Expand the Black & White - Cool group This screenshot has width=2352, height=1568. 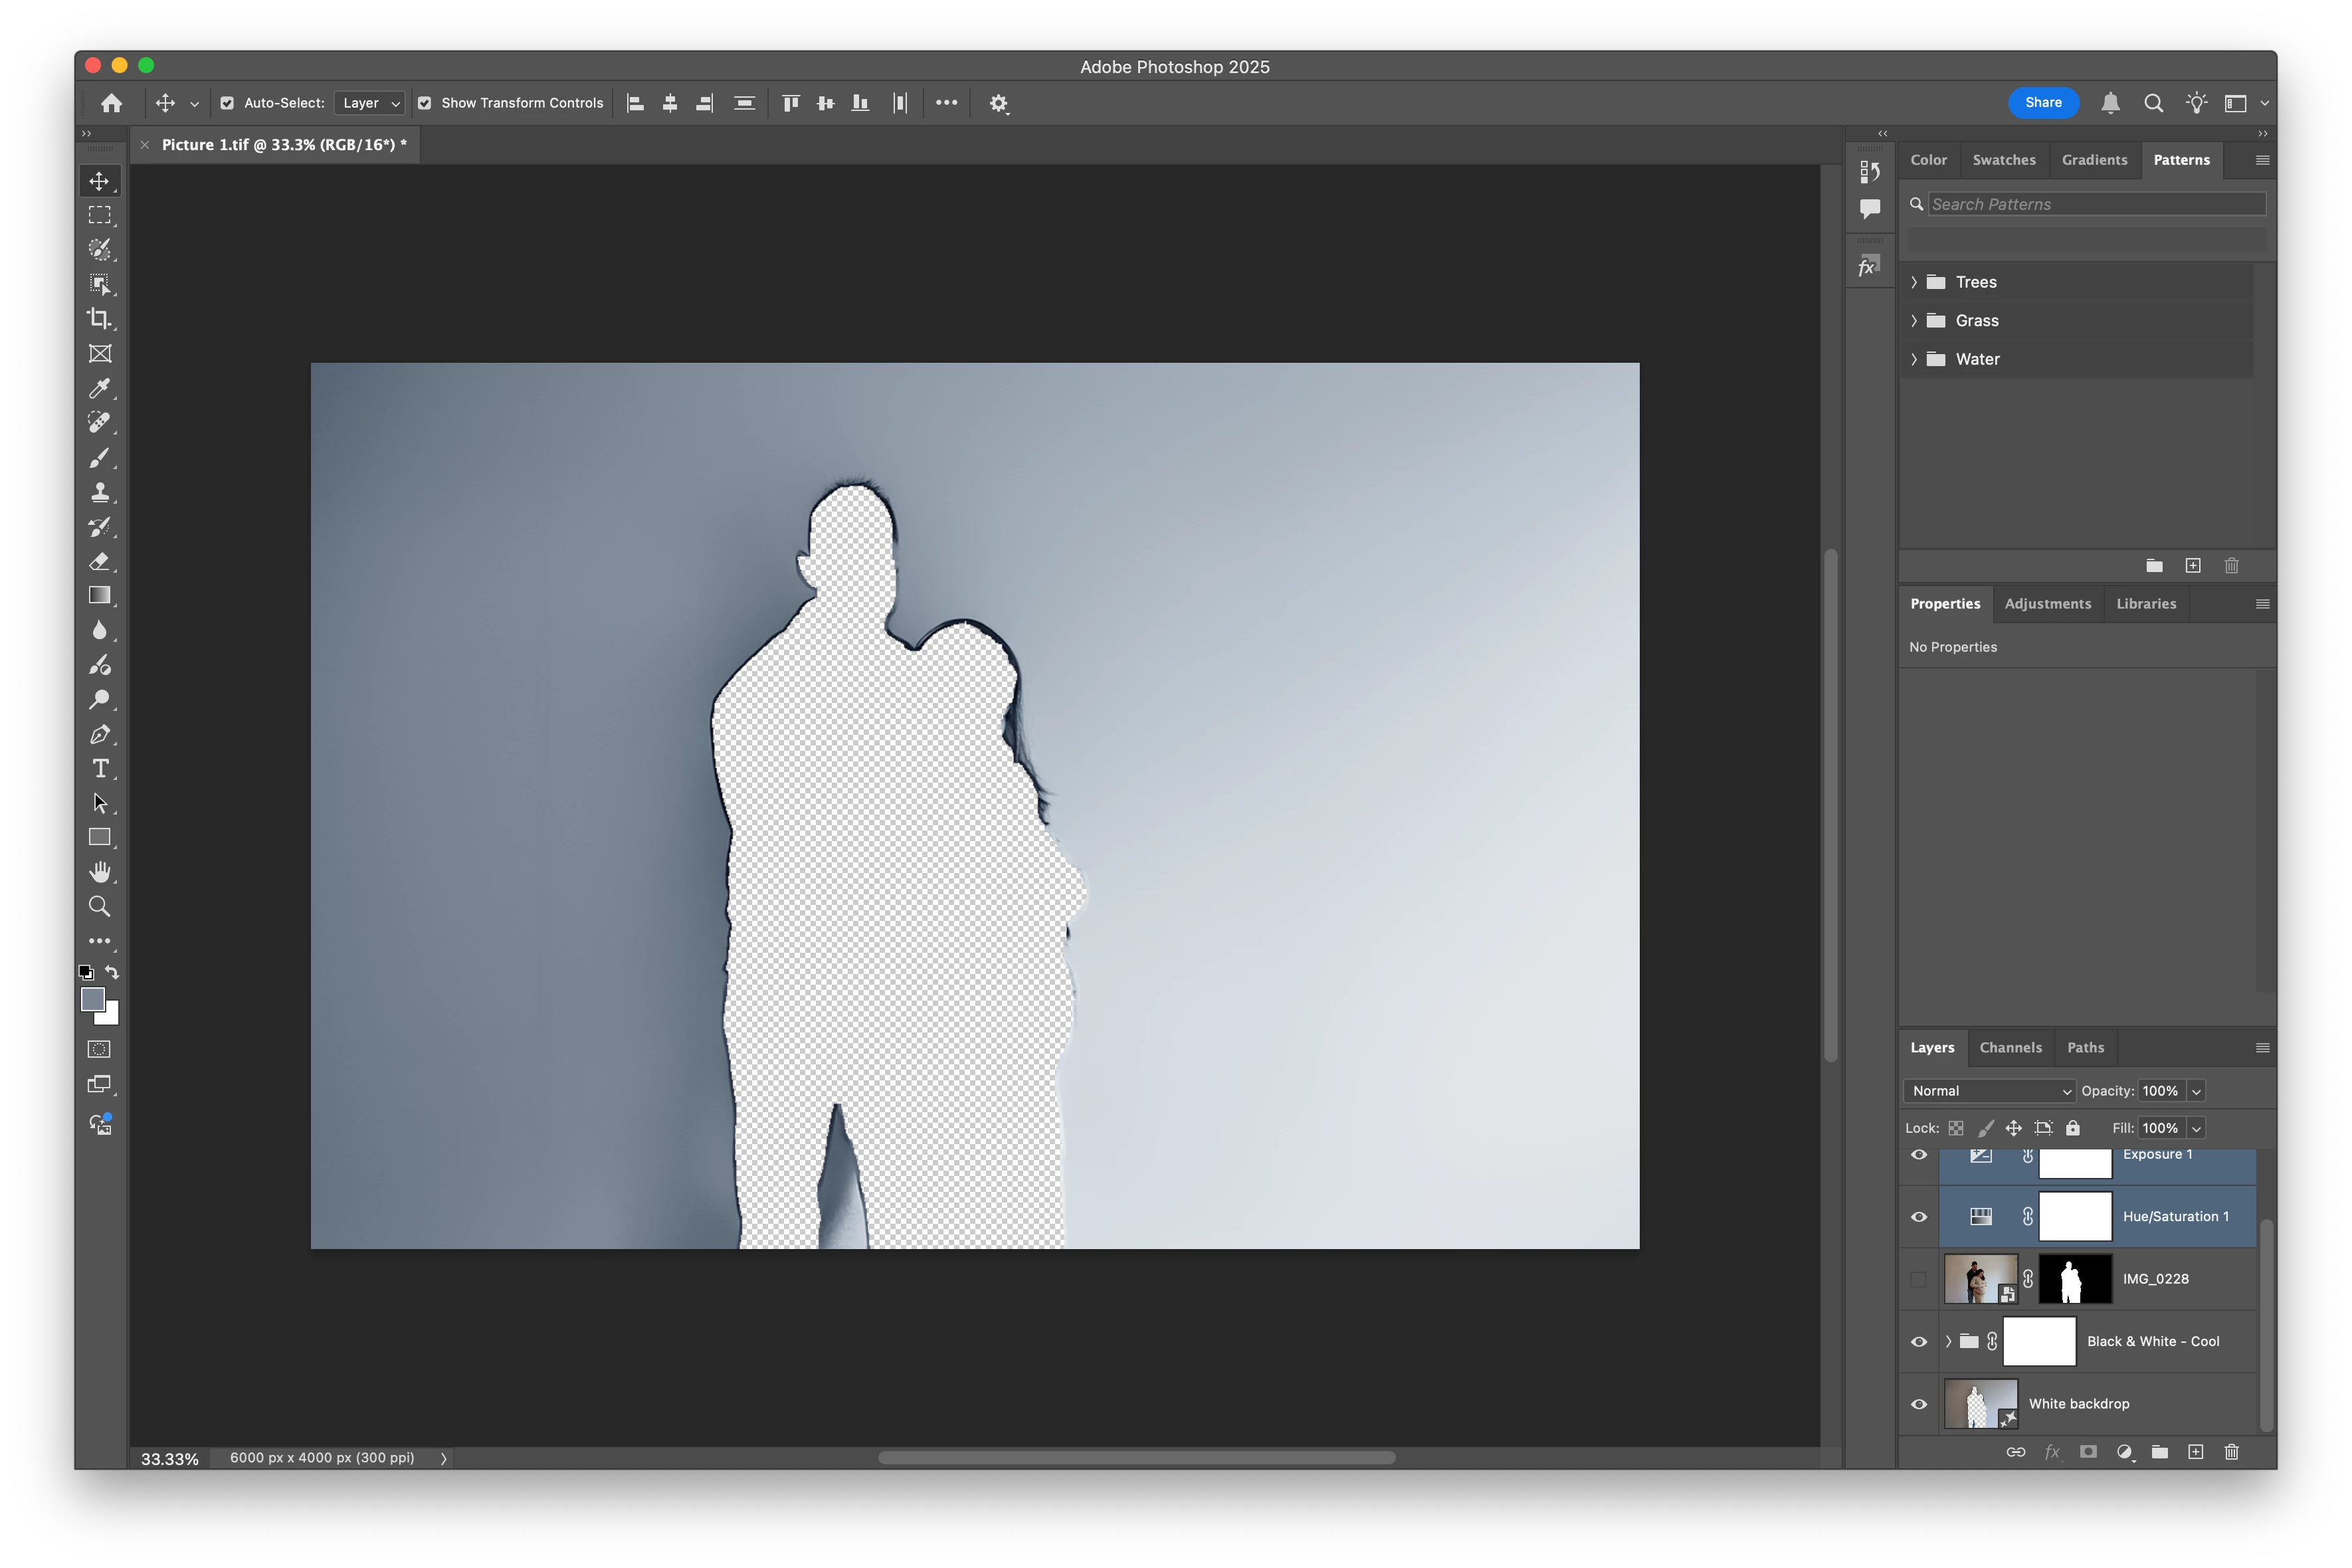click(x=1948, y=1341)
